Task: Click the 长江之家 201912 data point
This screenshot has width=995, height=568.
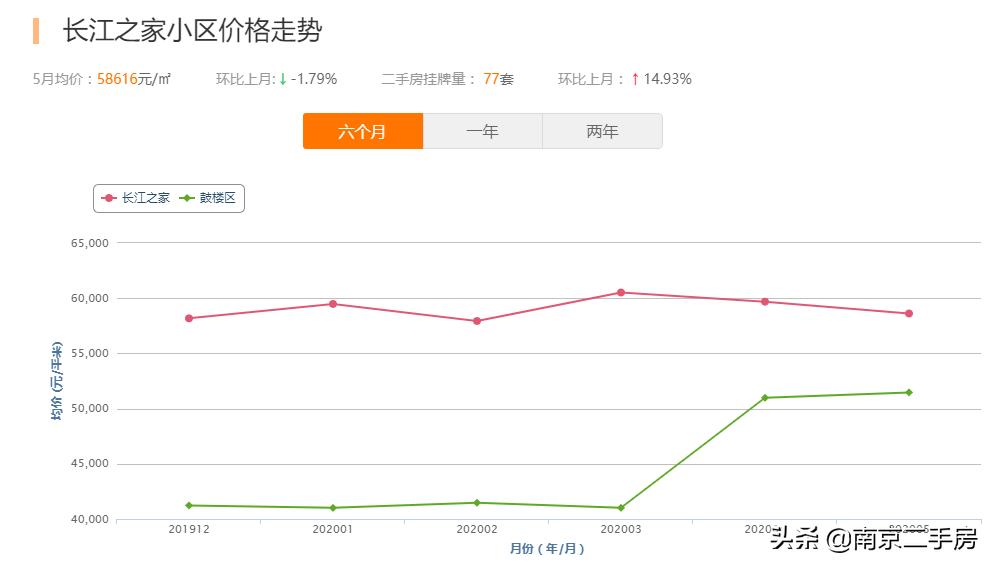Action: point(189,319)
